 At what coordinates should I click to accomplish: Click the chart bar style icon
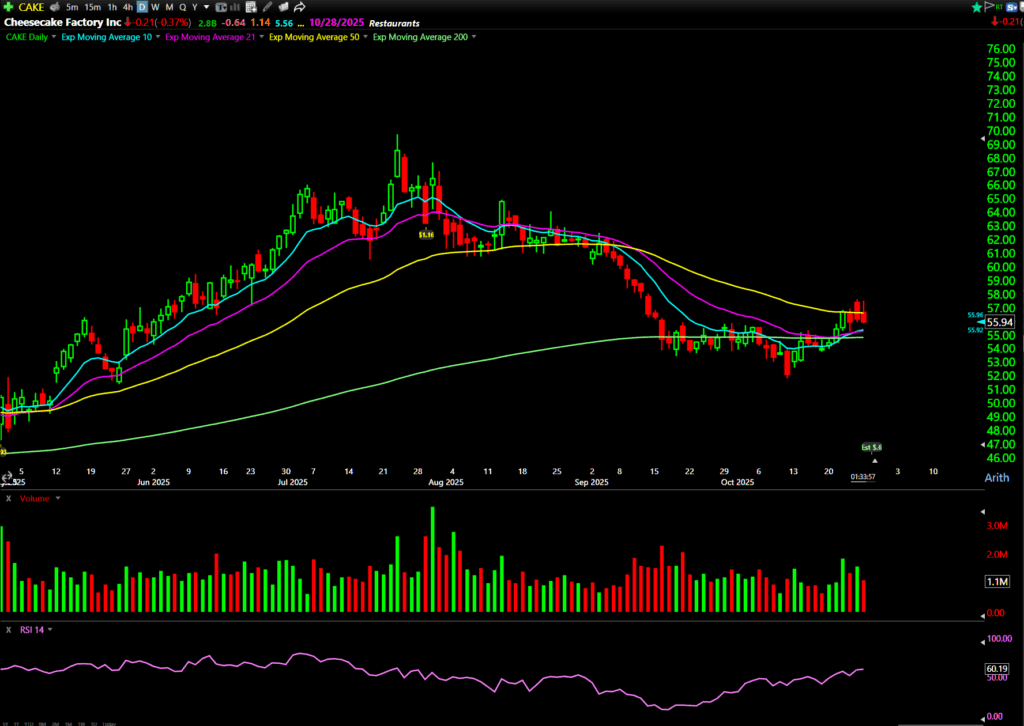(223, 7)
